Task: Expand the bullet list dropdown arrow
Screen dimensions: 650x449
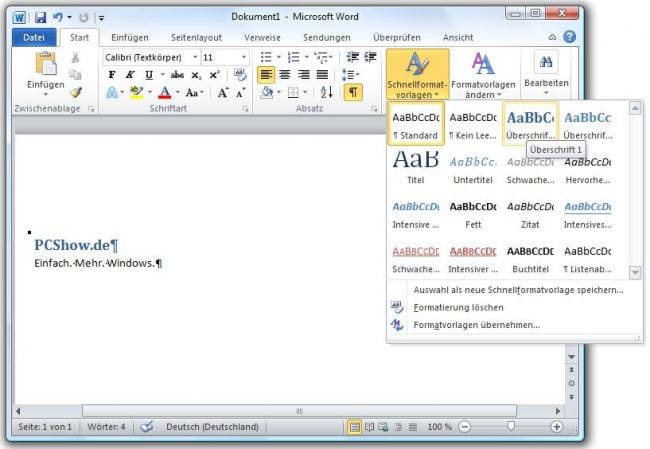Action: (279, 57)
